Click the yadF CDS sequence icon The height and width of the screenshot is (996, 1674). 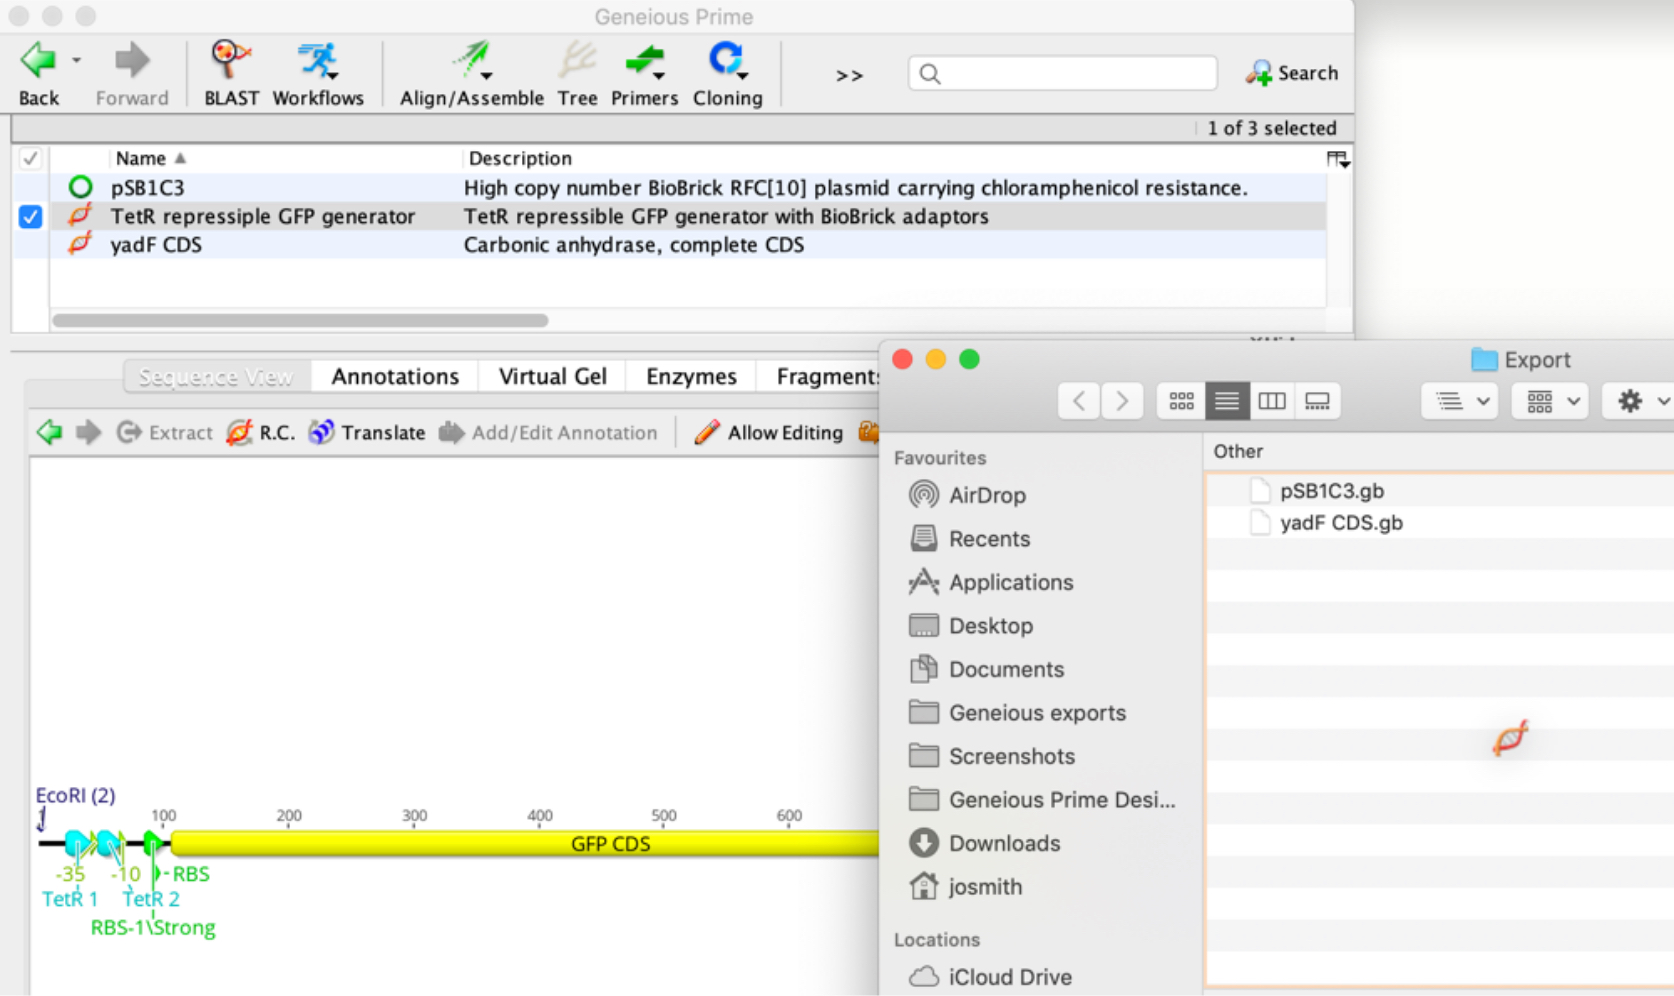[x=80, y=244]
